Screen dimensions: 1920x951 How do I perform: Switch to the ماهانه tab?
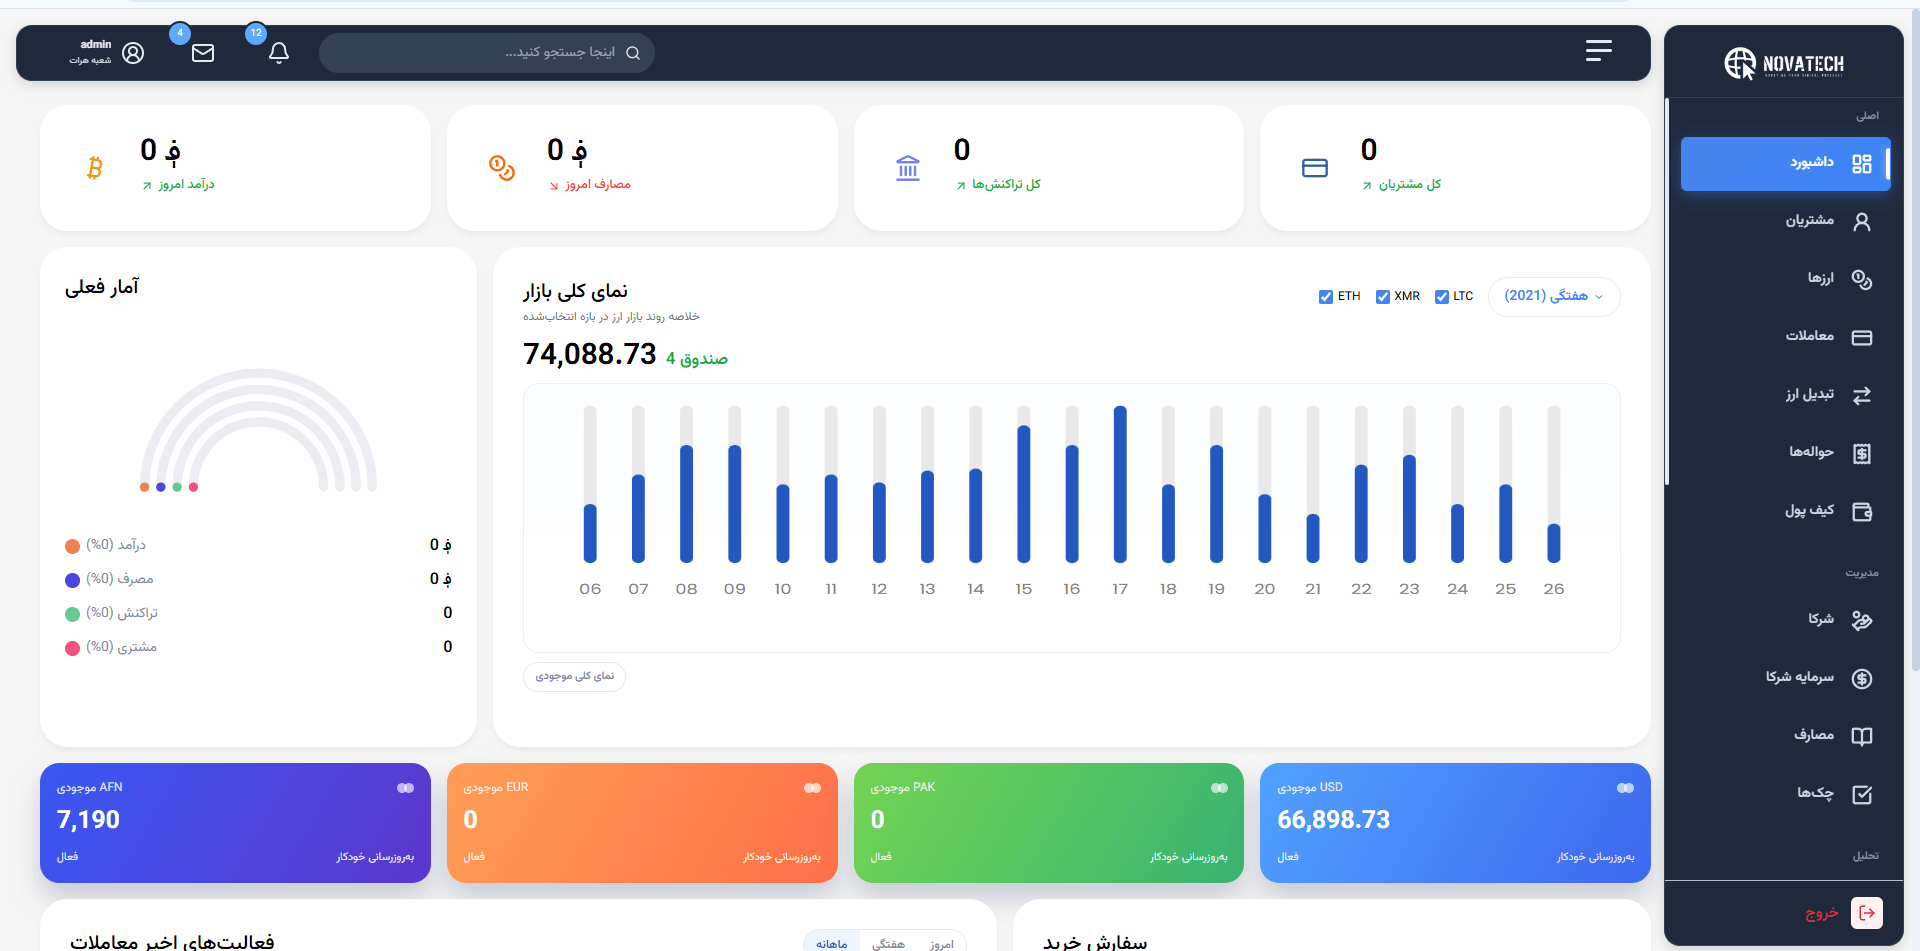(x=831, y=943)
